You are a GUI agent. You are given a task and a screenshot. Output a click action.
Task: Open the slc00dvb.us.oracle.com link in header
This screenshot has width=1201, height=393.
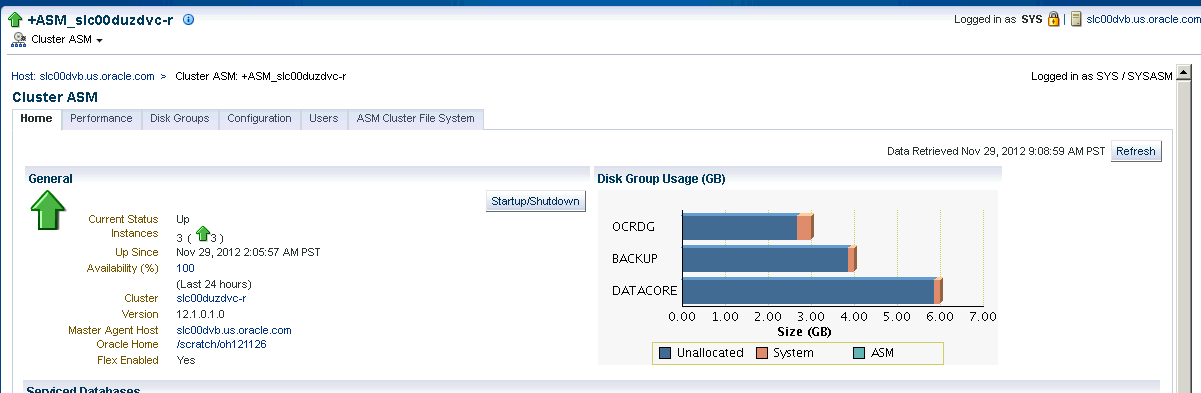(1144, 20)
